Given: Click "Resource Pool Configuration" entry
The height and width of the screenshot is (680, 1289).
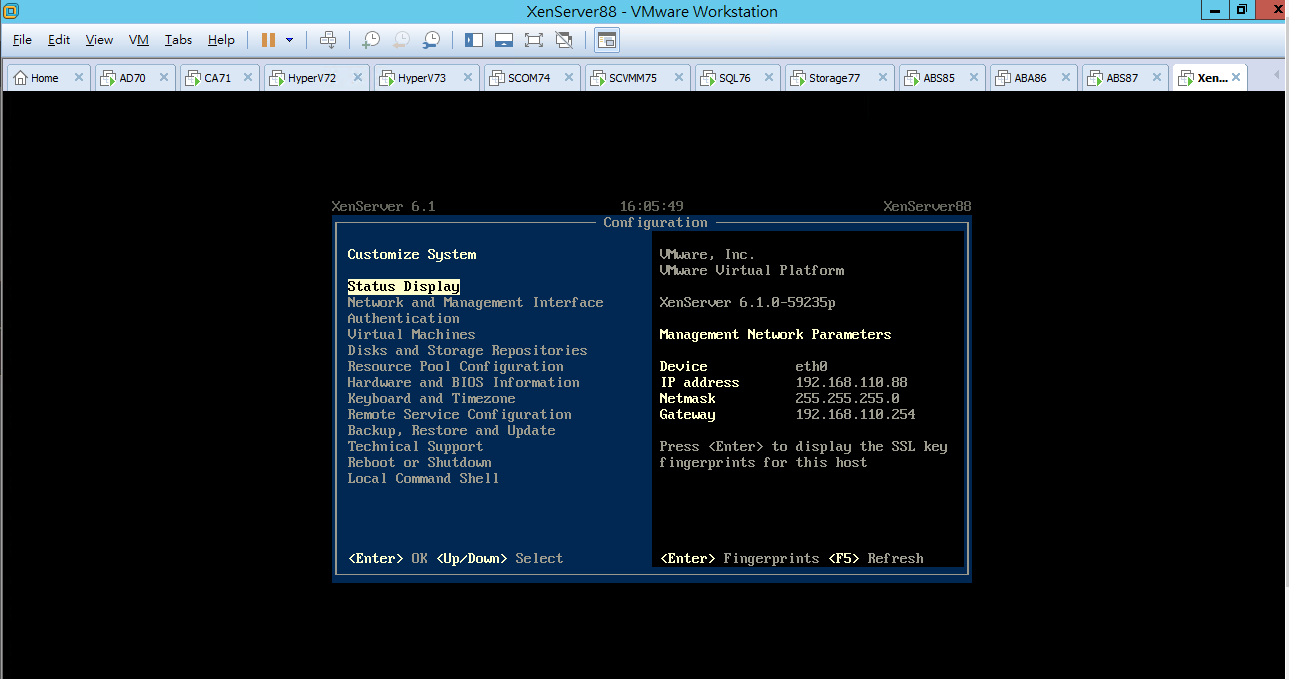Looking at the screenshot, I should click(456, 367).
